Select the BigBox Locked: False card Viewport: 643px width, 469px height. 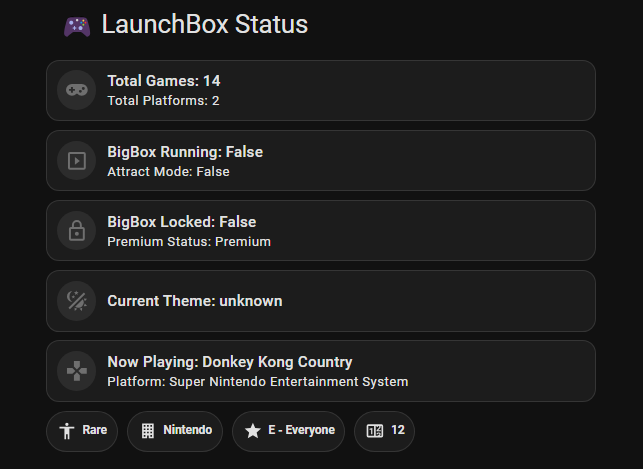321,230
